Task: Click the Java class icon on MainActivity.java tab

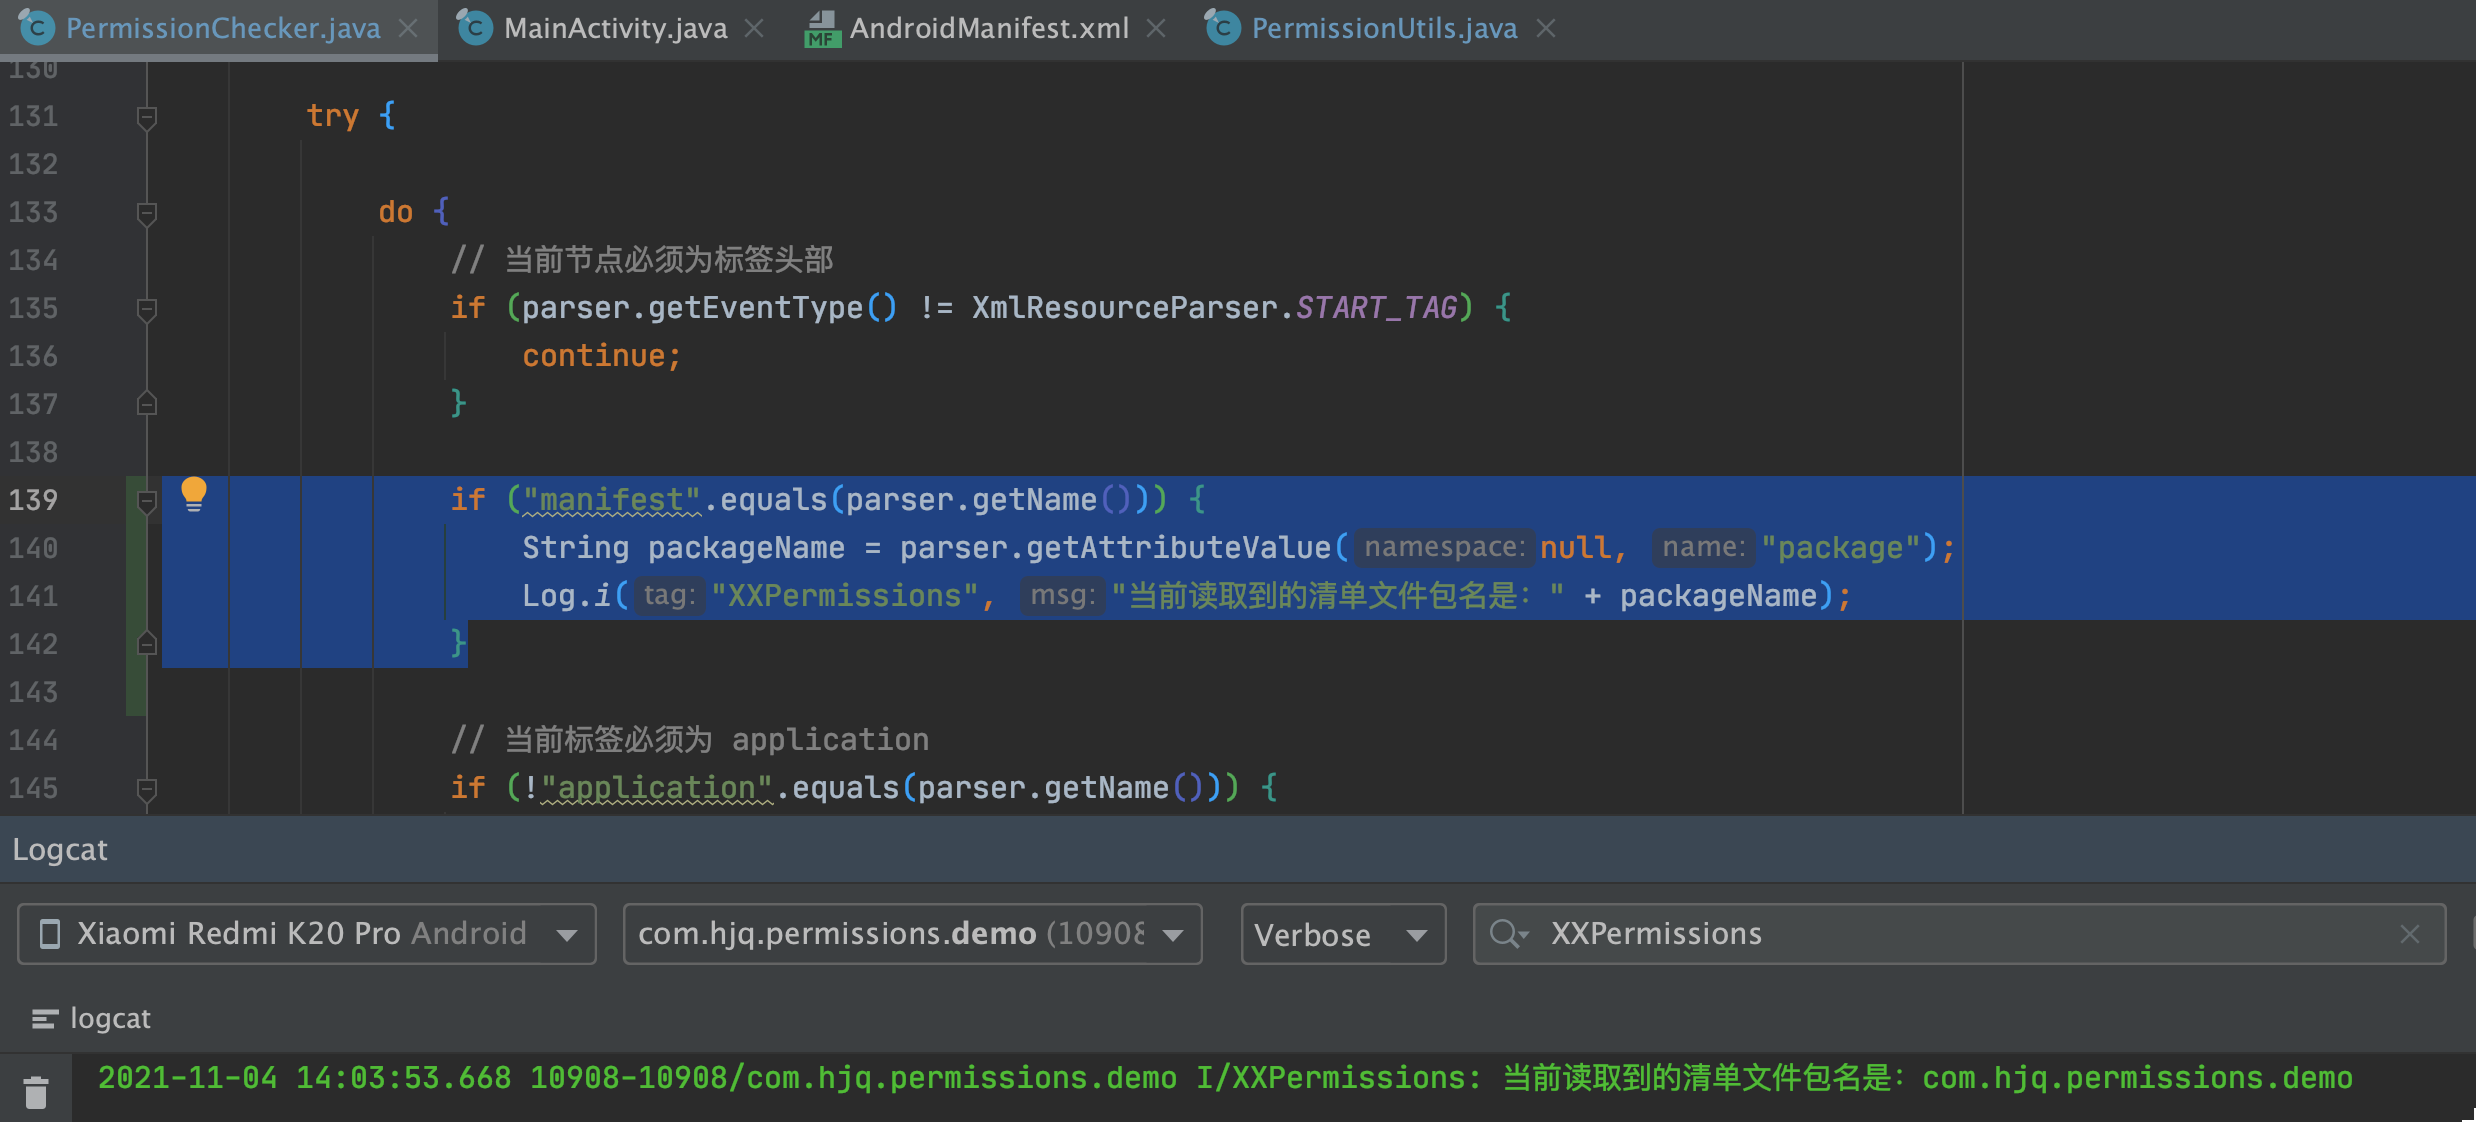Action: pyautogui.click(x=473, y=27)
